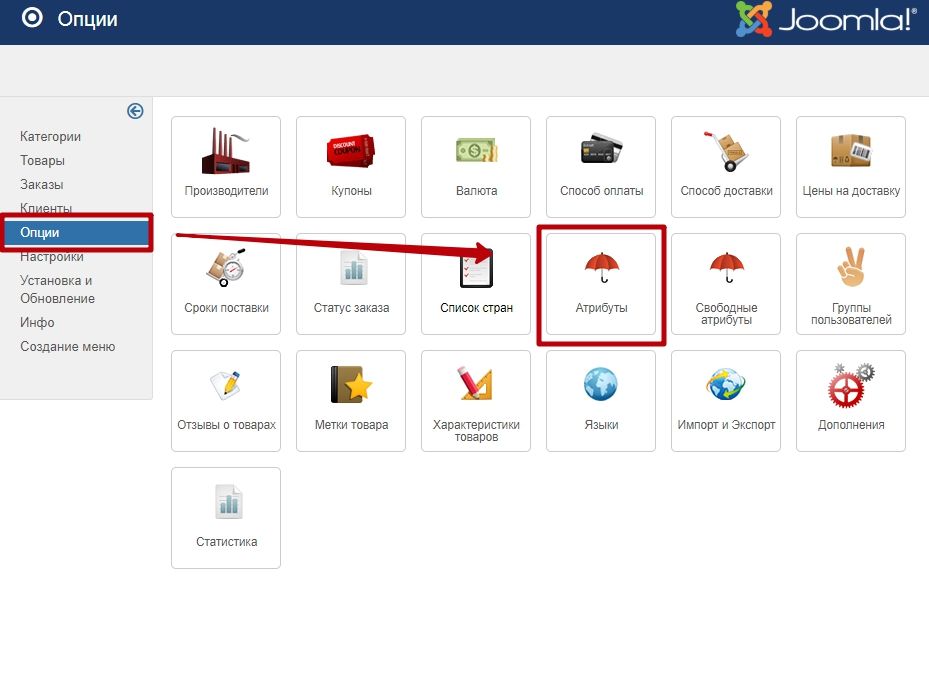
Task: Click the Опции header target icon
Action: 32,18
